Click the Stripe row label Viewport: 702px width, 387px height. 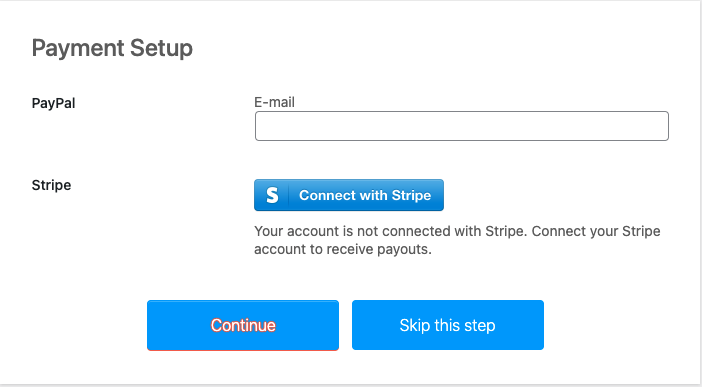click(x=51, y=185)
